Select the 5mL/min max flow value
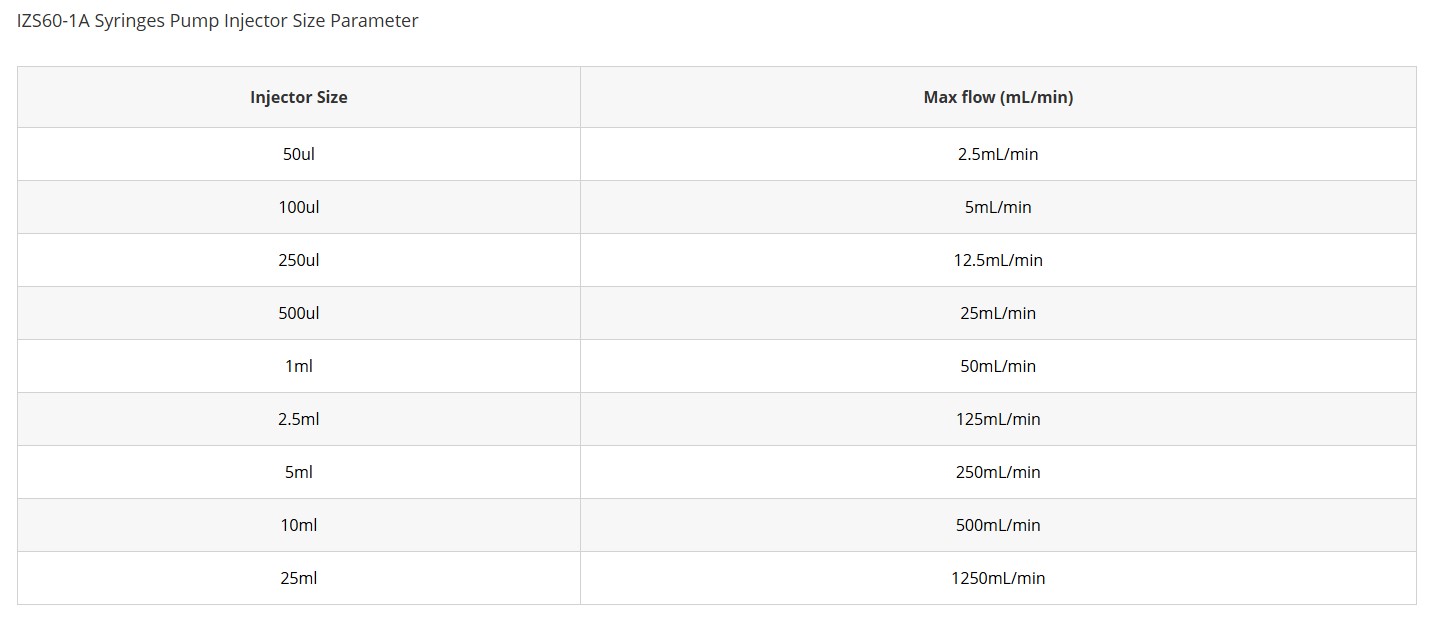 pos(998,207)
